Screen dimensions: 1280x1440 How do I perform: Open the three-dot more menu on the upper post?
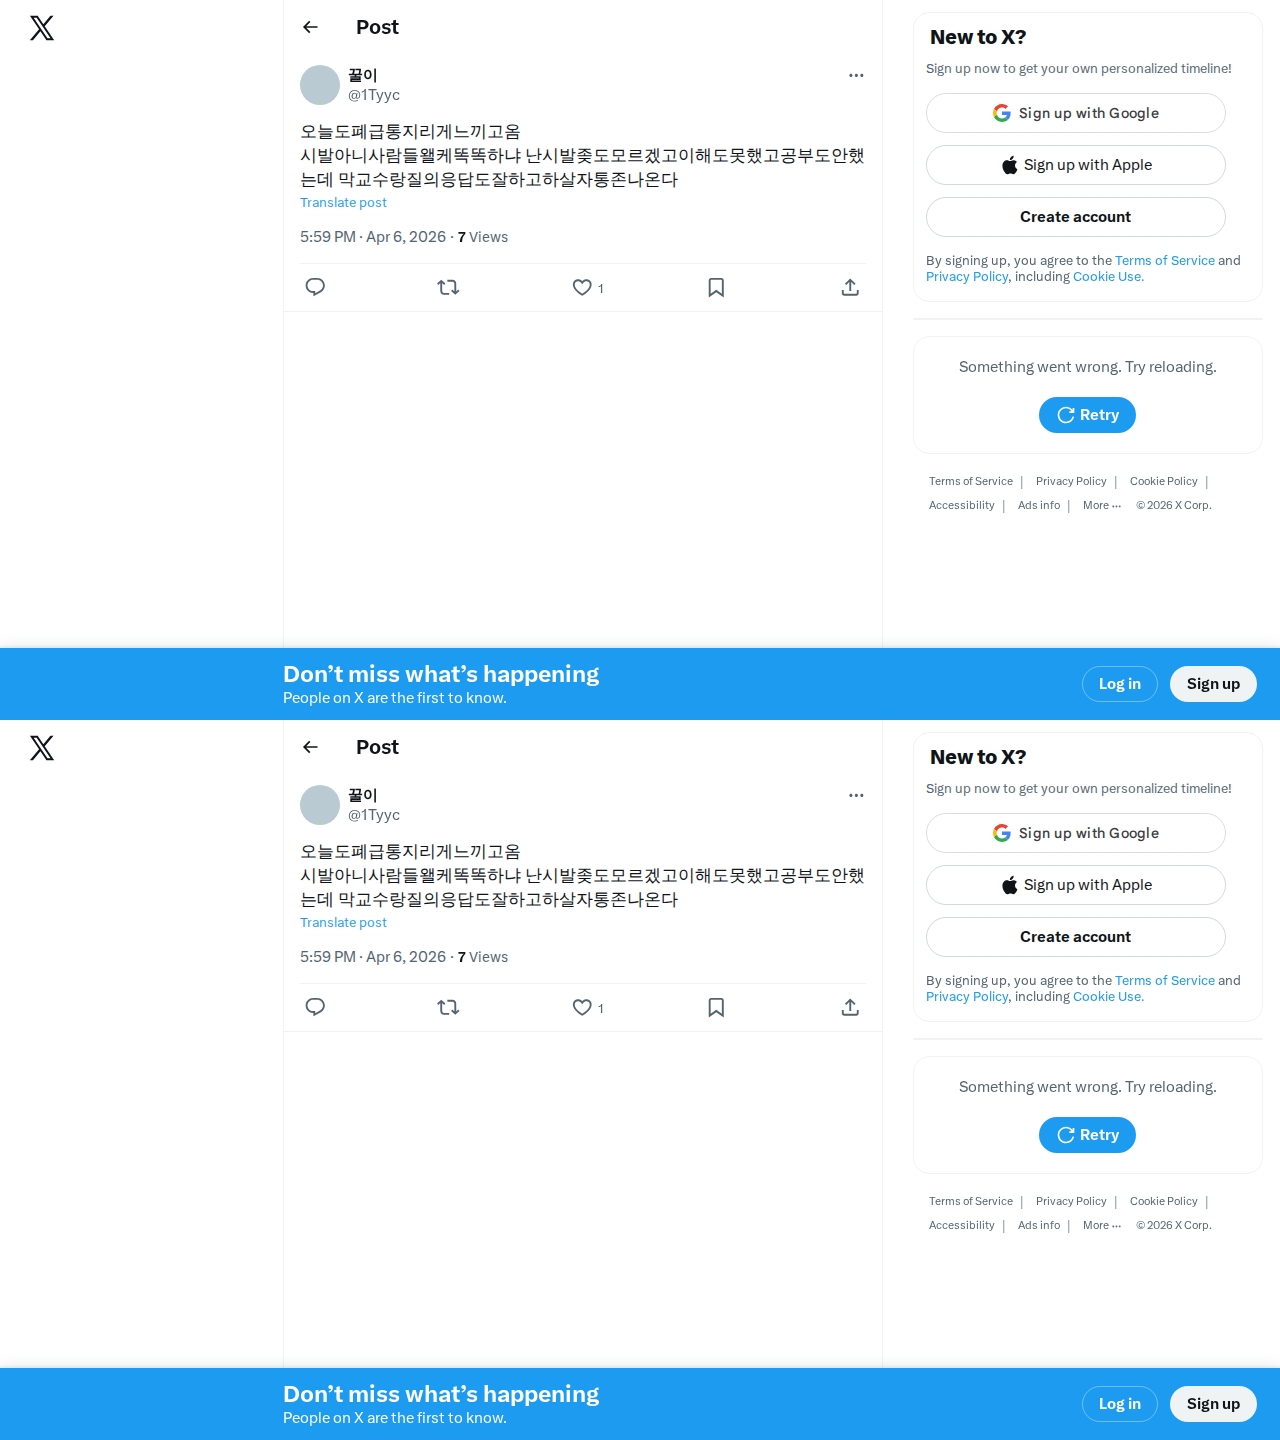pos(856,75)
